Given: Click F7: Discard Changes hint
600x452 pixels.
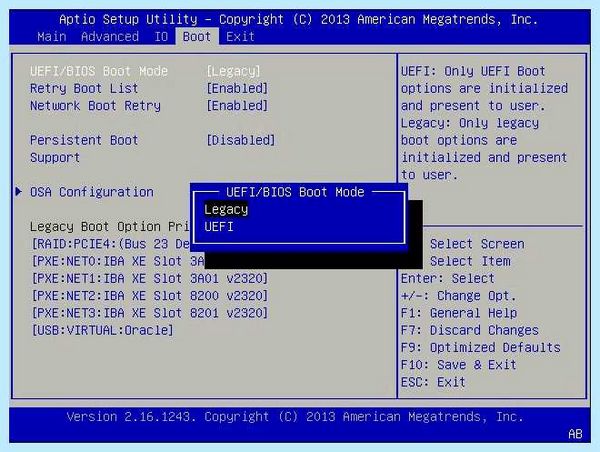Looking at the screenshot, I should click(470, 330).
